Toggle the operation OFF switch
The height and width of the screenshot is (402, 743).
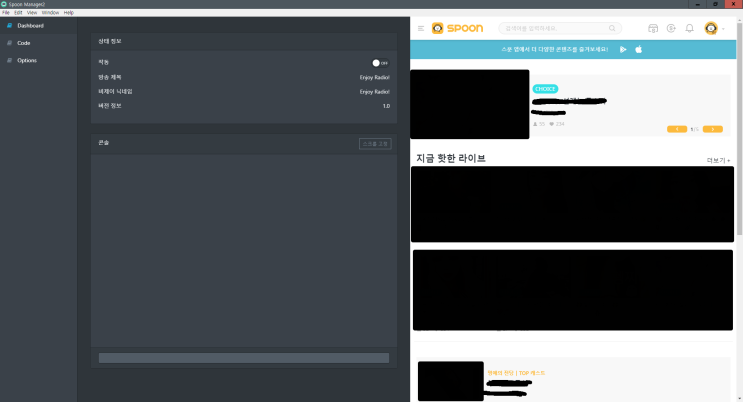click(x=380, y=63)
